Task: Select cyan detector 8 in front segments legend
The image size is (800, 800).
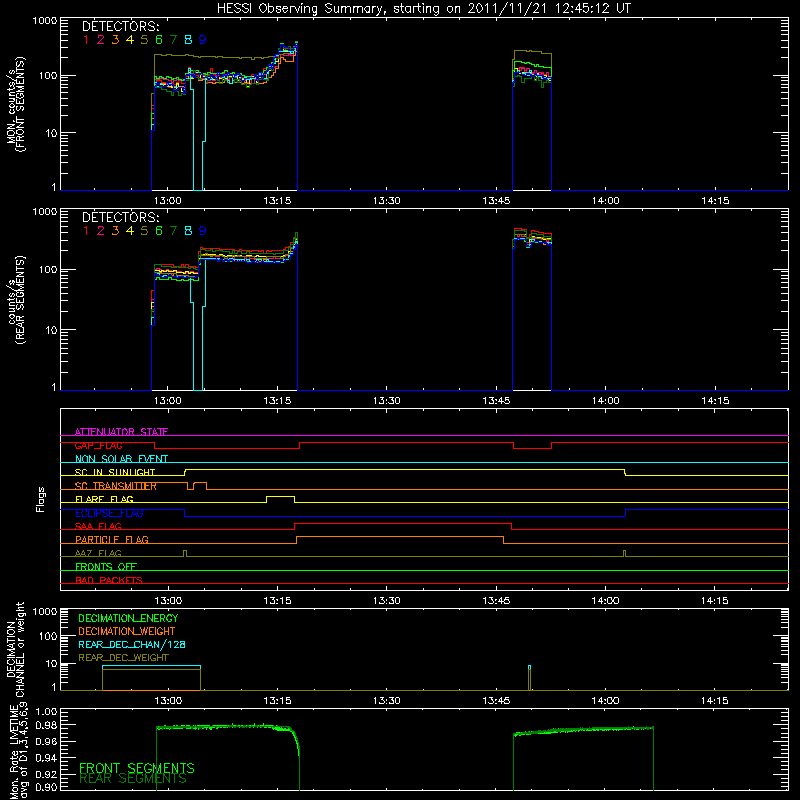Action: [188, 40]
